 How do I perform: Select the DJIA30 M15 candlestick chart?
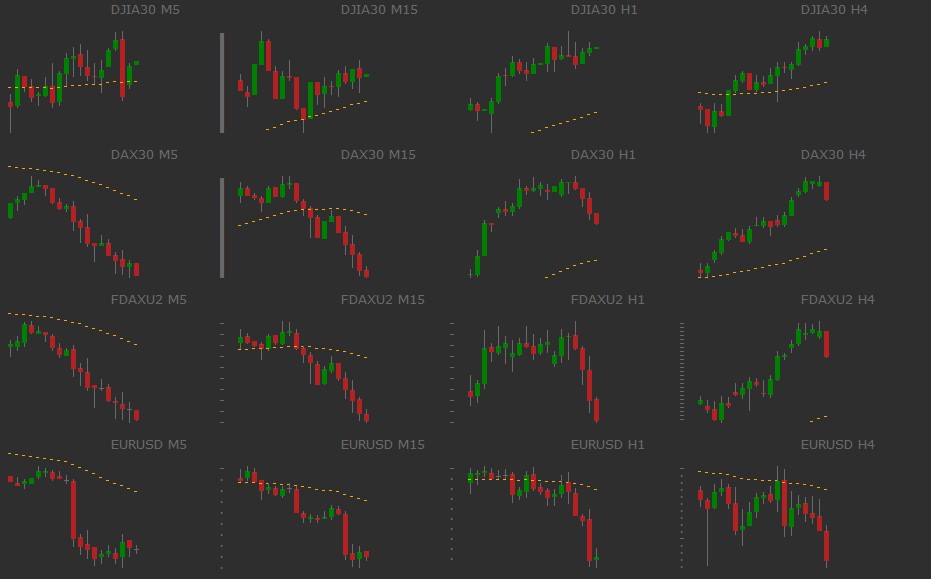303,82
